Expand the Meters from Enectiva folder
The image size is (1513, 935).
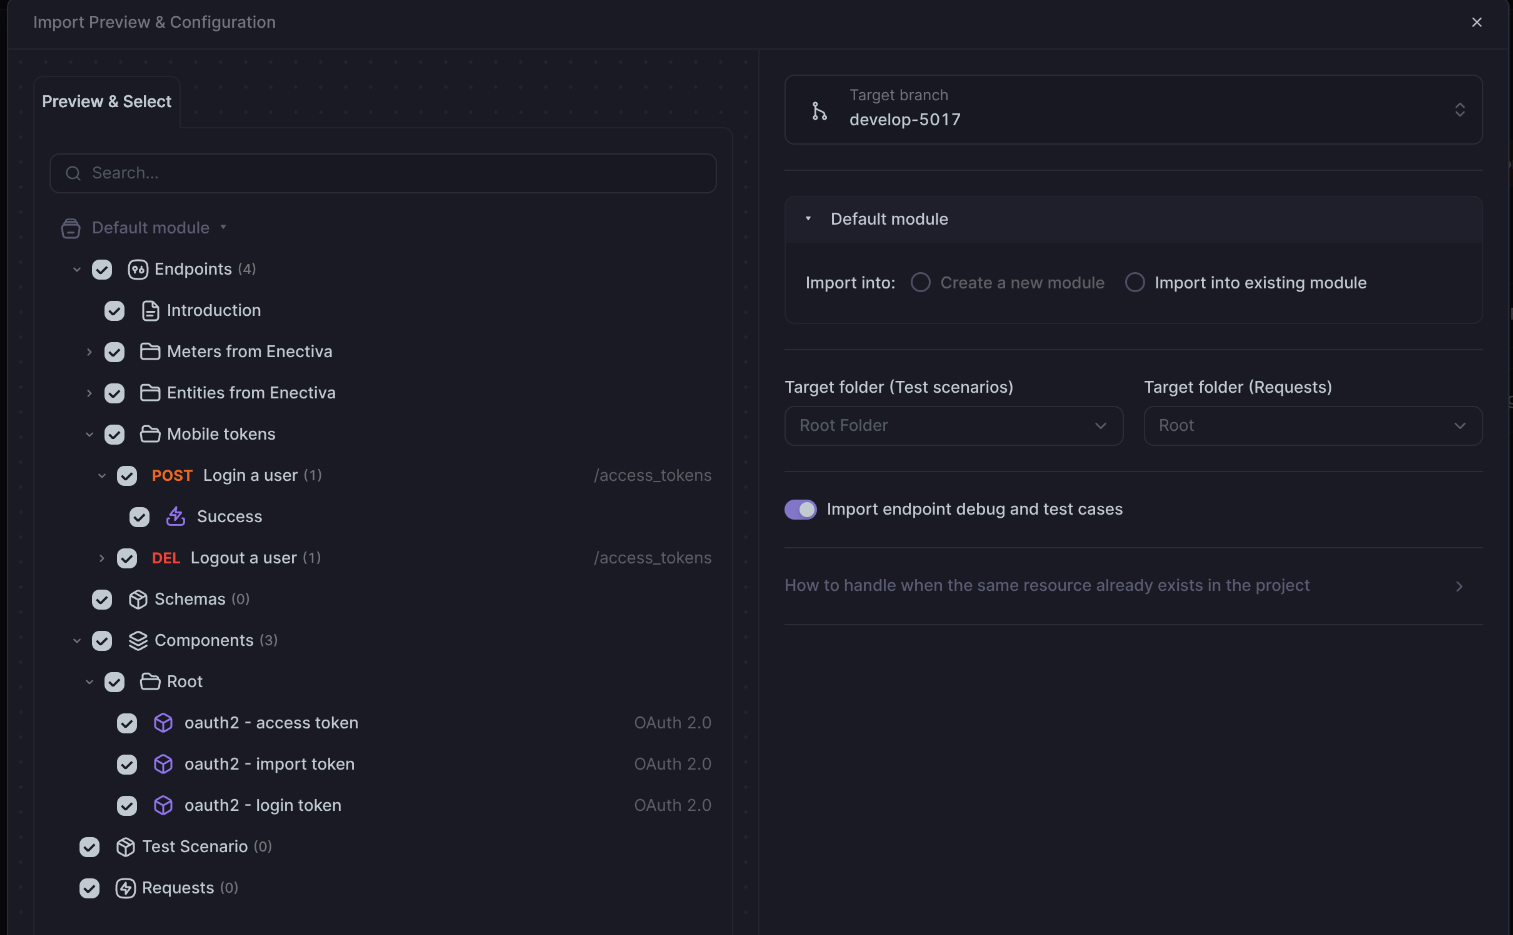89,352
